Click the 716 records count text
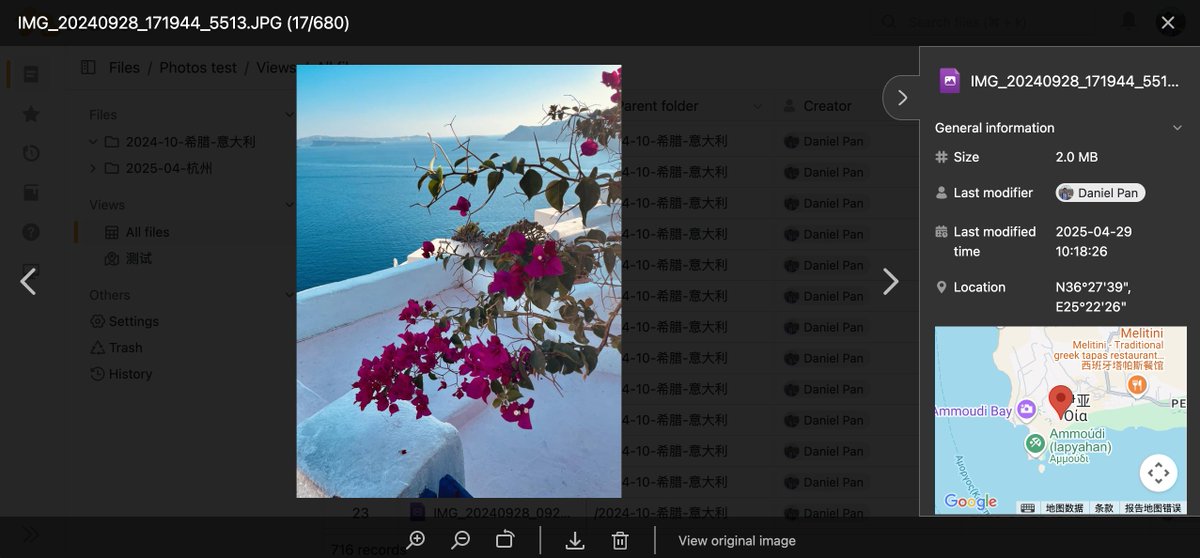Image resolution: width=1200 pixels, height=558 pixels. point(368,549)
